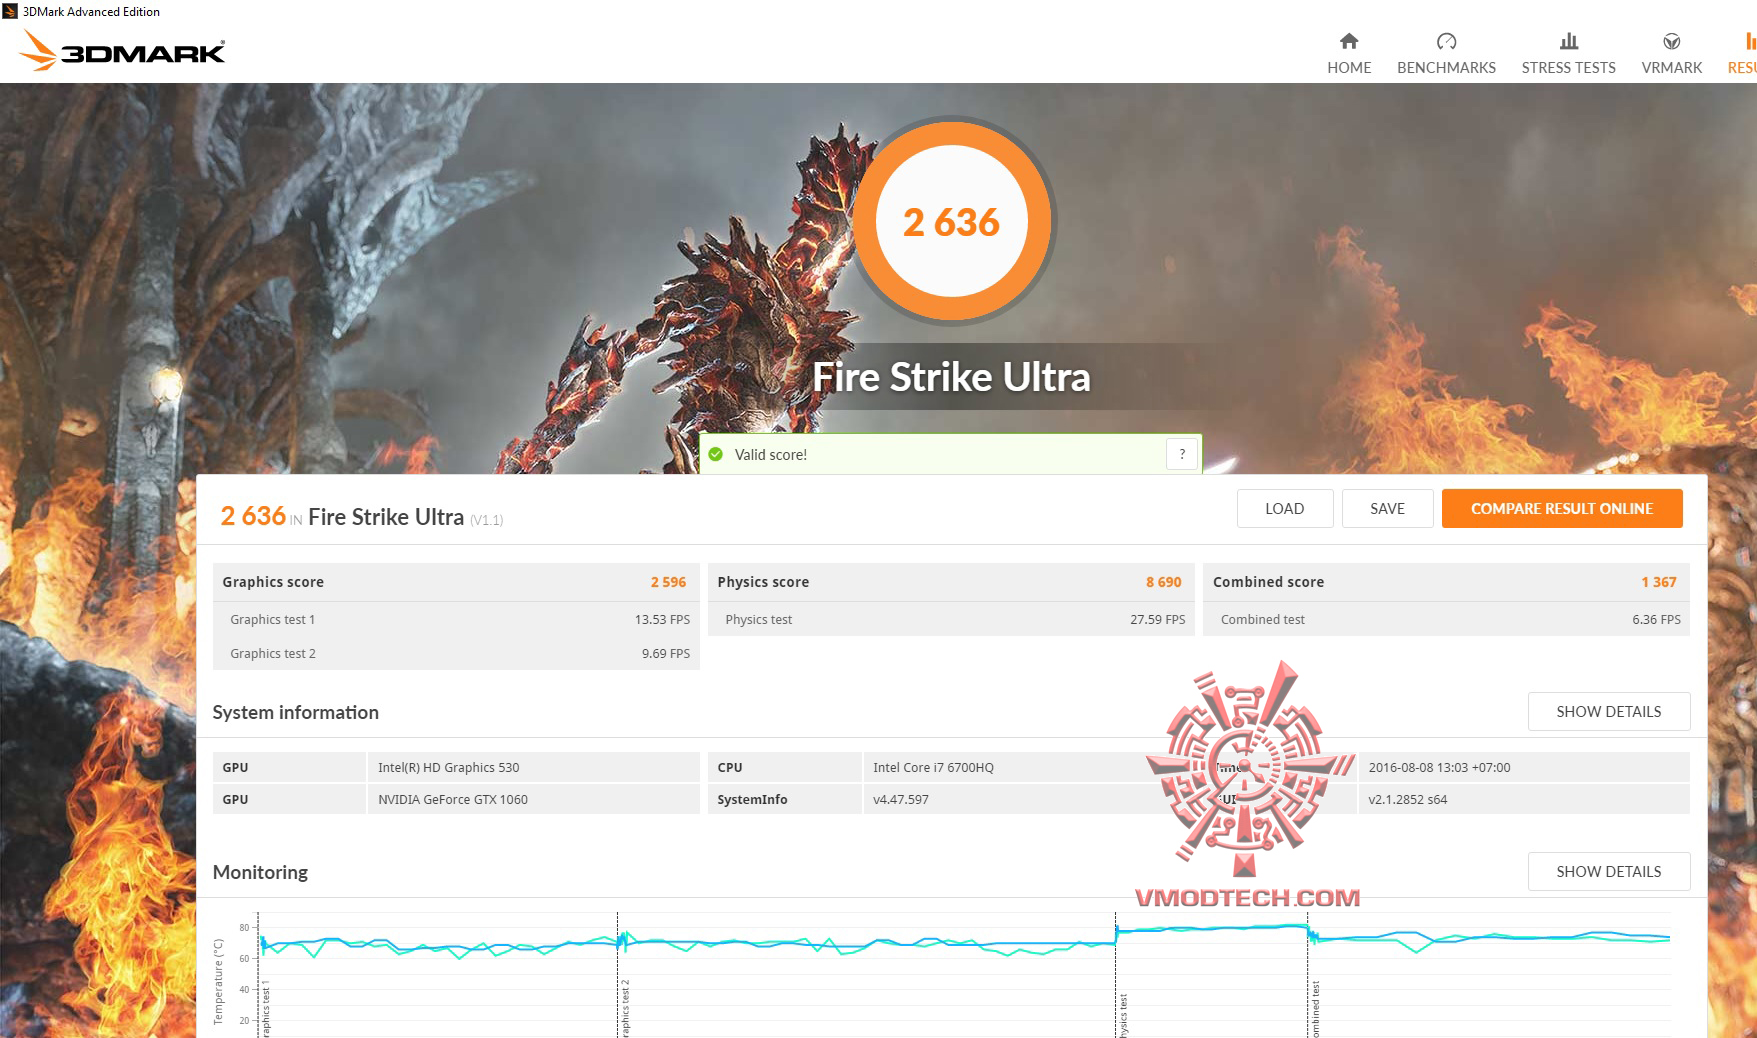Click the System information heading

pyautogui.click(x=296, y=712)
